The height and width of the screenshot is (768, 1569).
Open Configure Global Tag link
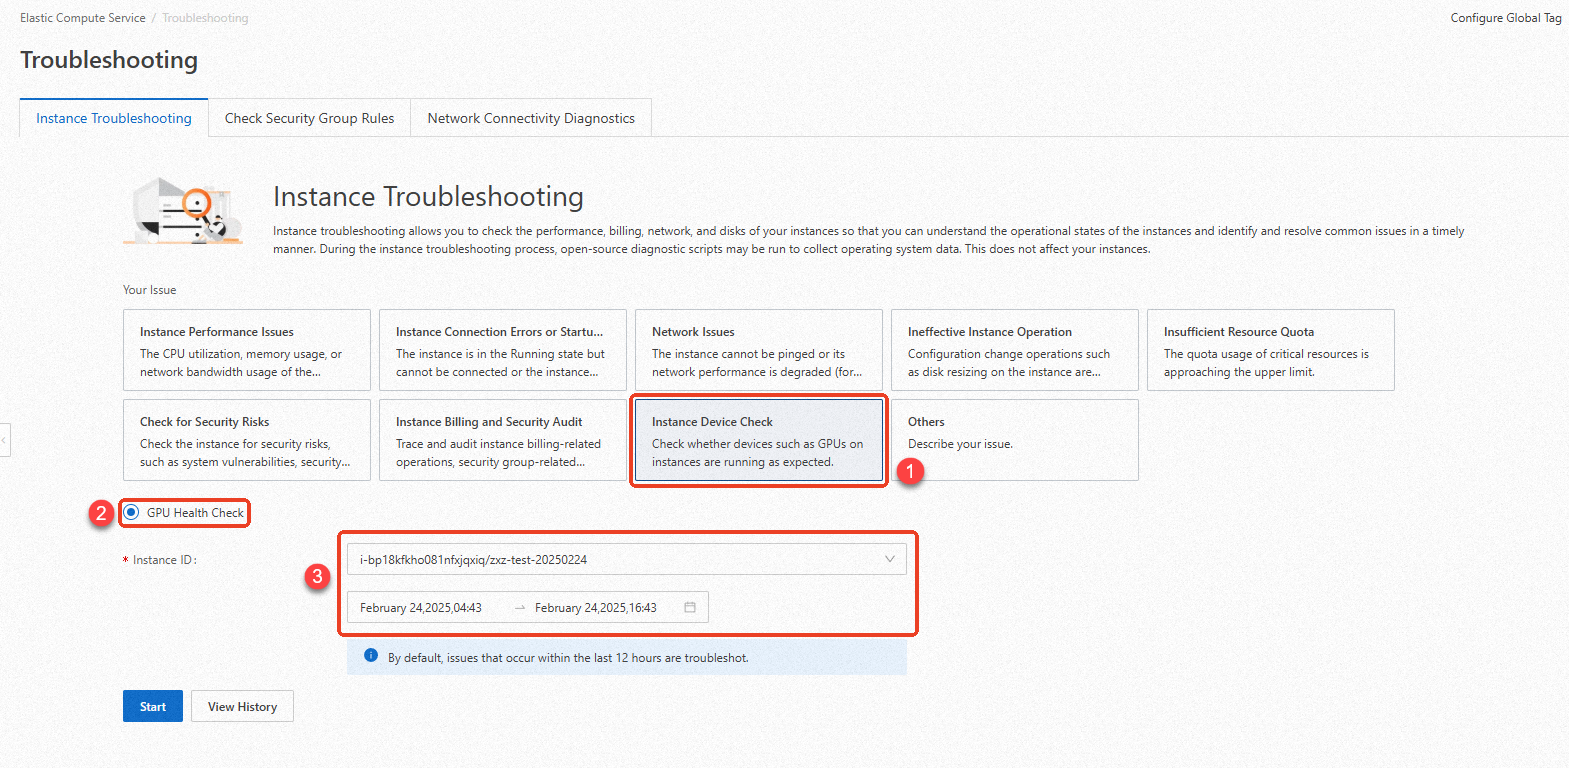(x=1506, y=18)
